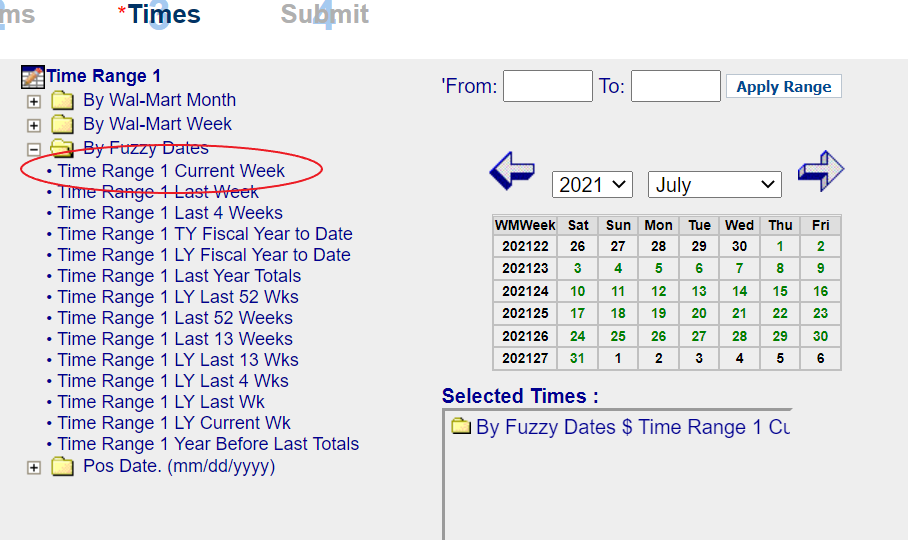Select Time Range 1 Last 4 Weeks
This screenshot has height=540, width=908.
170,213
